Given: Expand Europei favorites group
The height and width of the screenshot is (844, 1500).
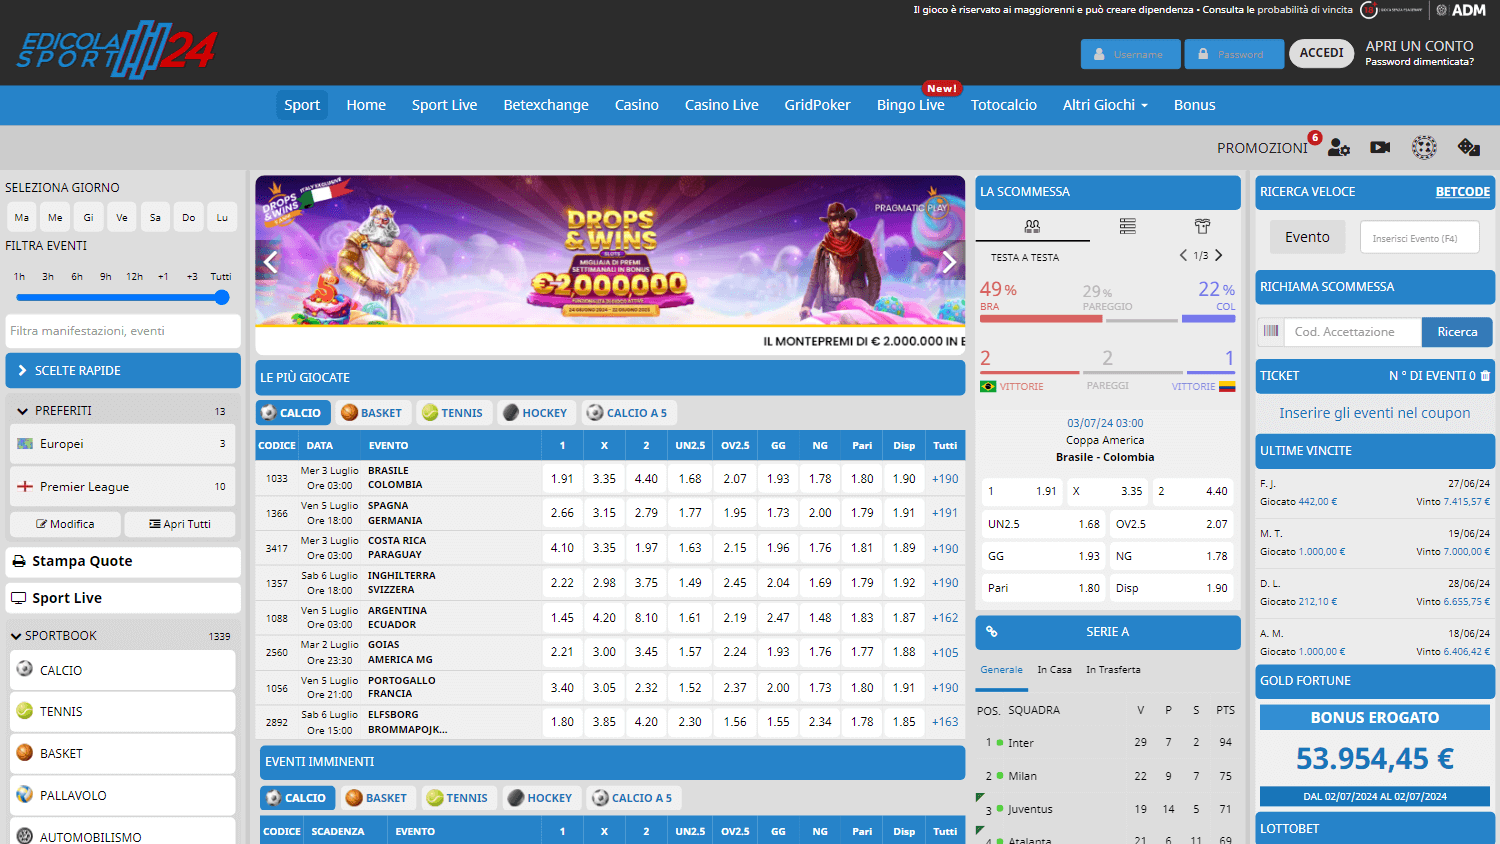Looking at the screenshot, I should (123, 444).
